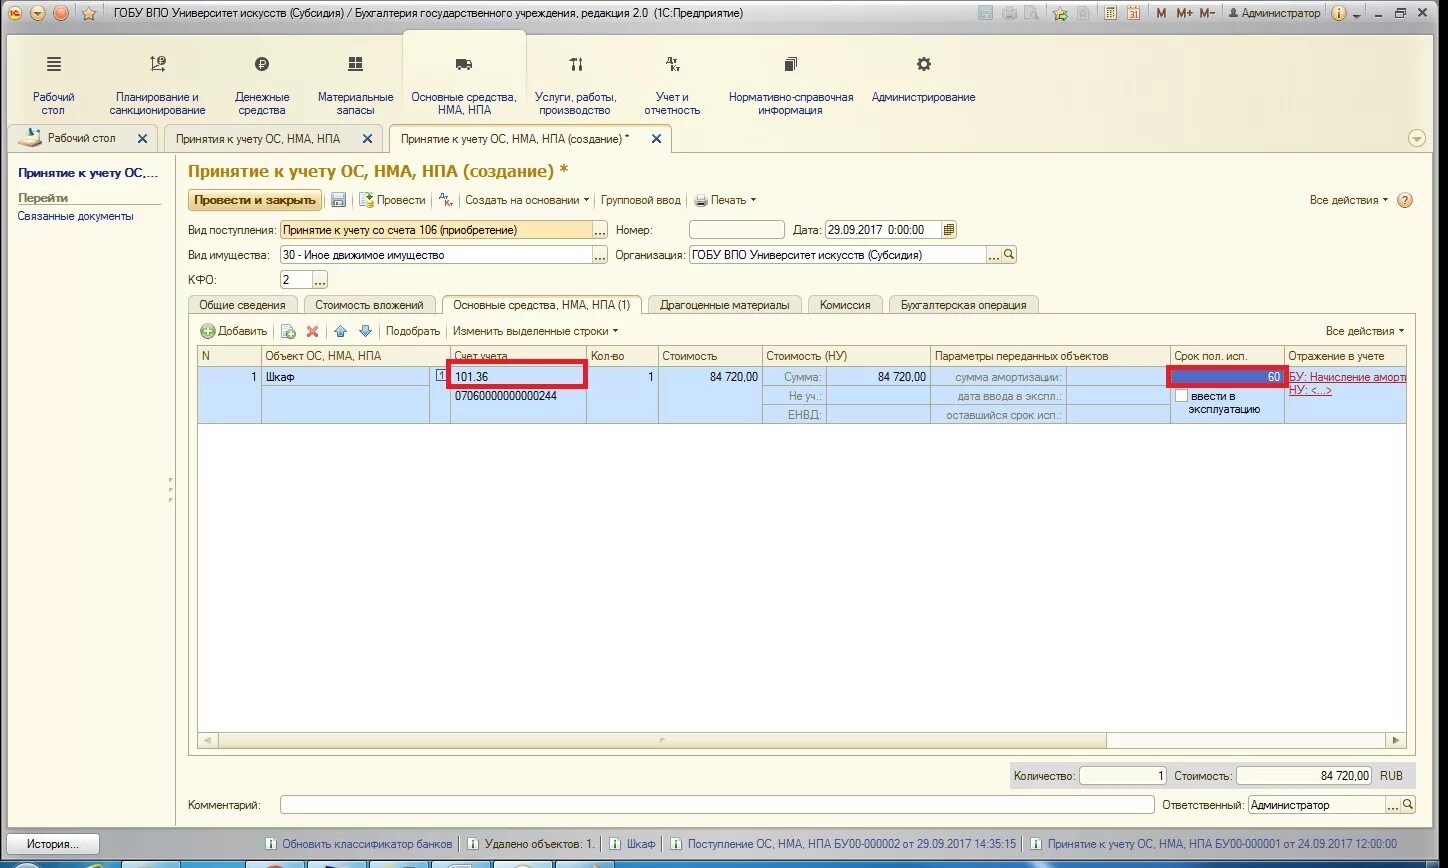Enable the ввести в эксплуатацию checkbox
Viewport: 1448px width, 868px height.
click(x=1182, y=396)
